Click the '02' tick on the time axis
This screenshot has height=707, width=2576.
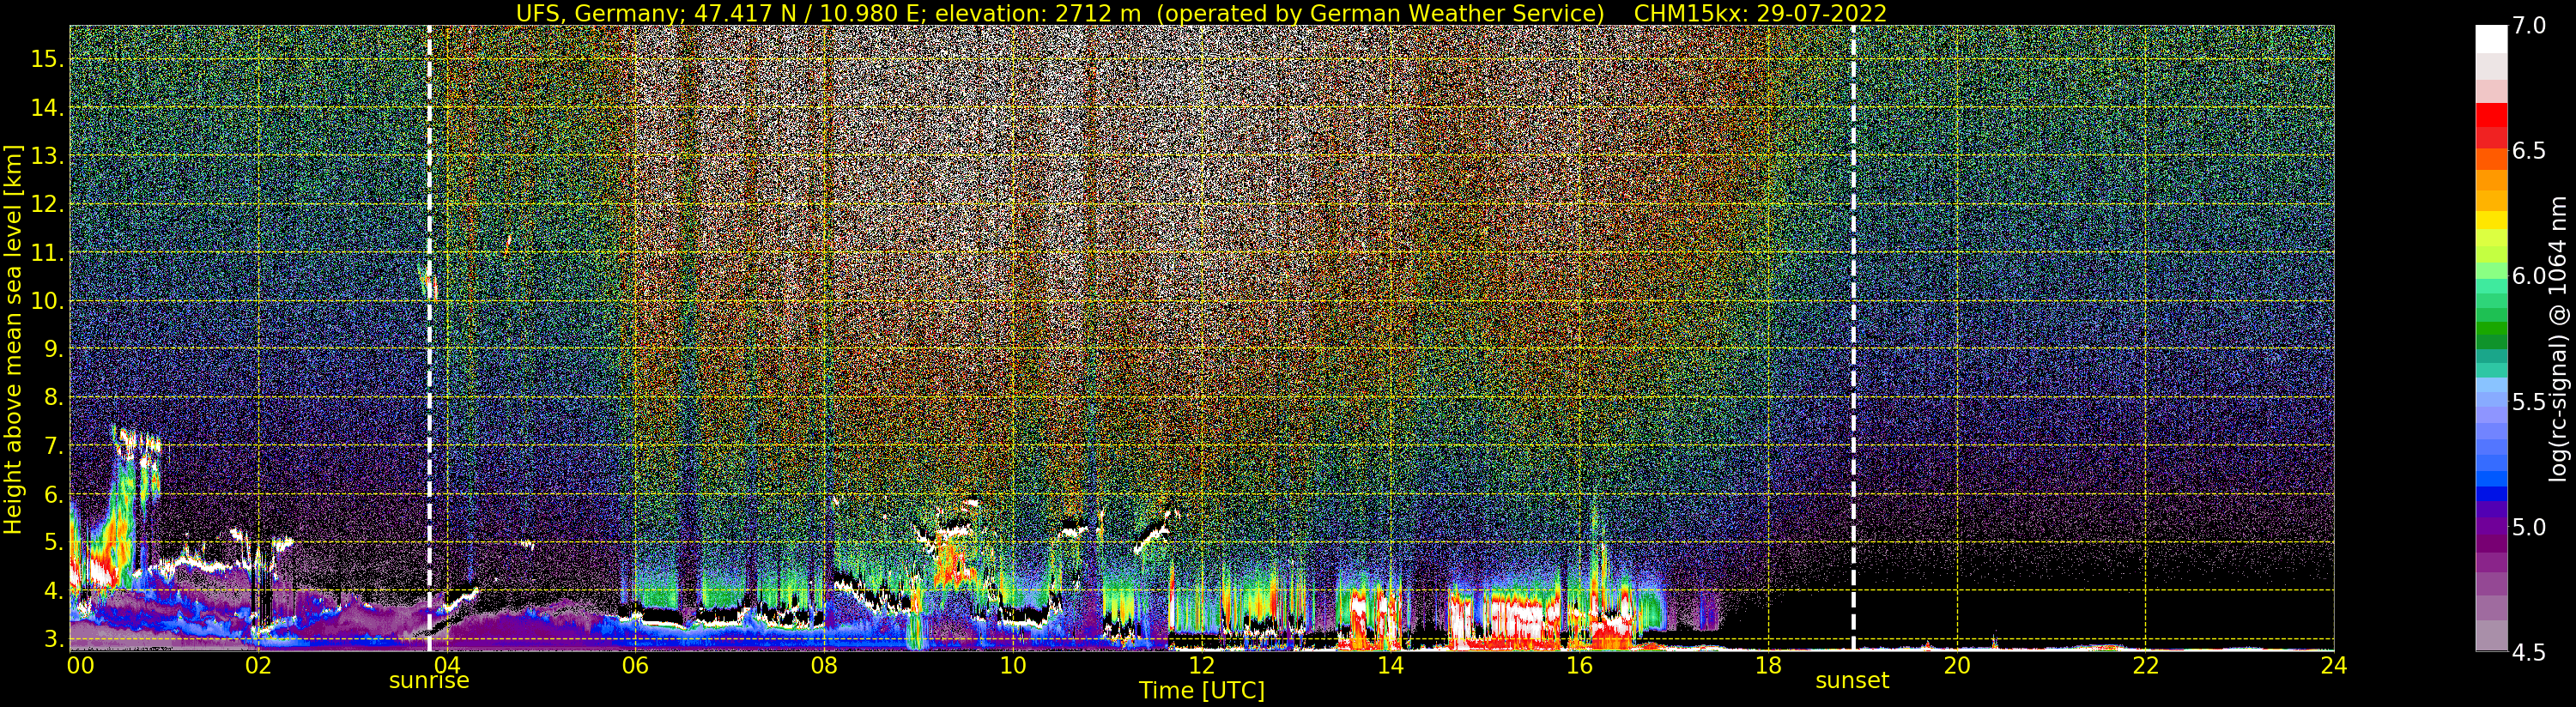(258, 665)
